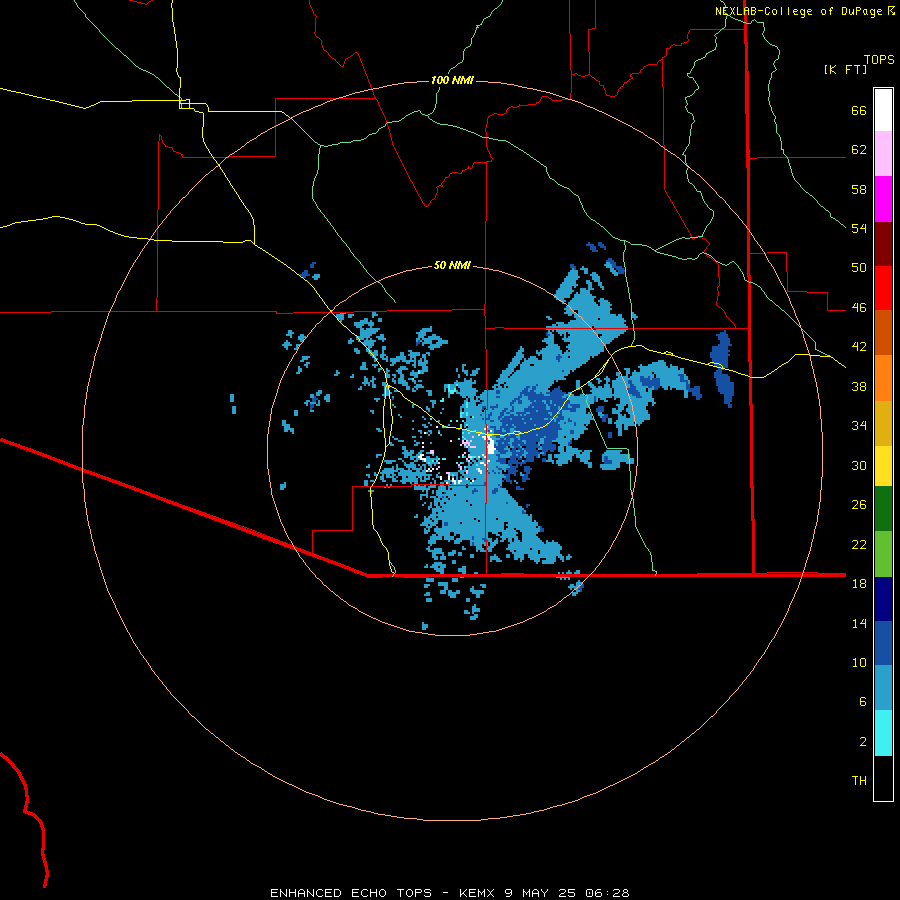The width and height of the screenshot is (900, 900).
Task: Click the legend value '6'
Action: 863,702
